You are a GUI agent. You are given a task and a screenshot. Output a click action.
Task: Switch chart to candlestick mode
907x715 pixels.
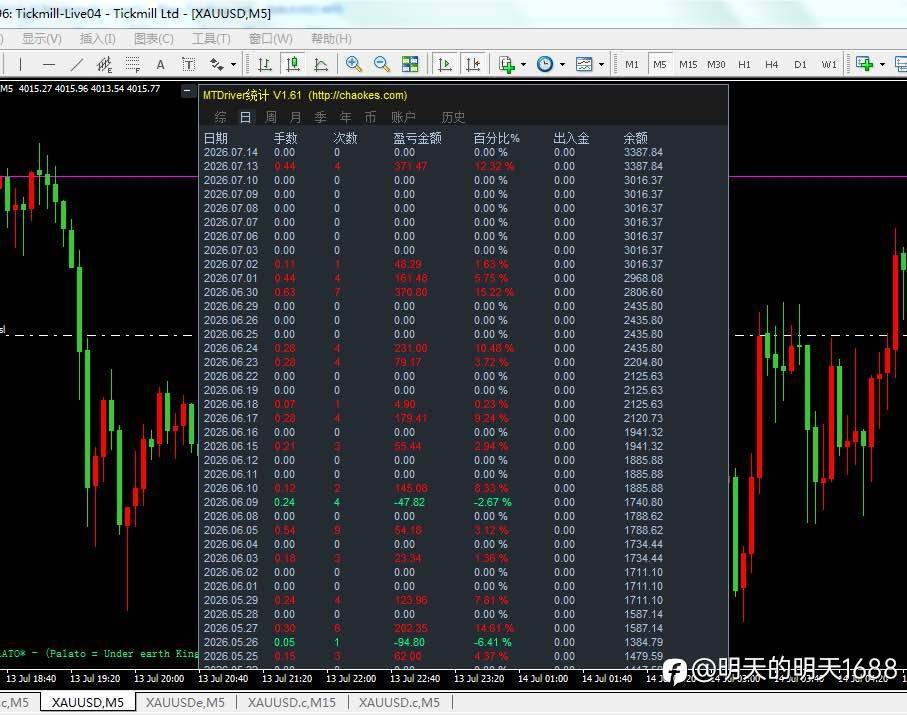[293, 64]
